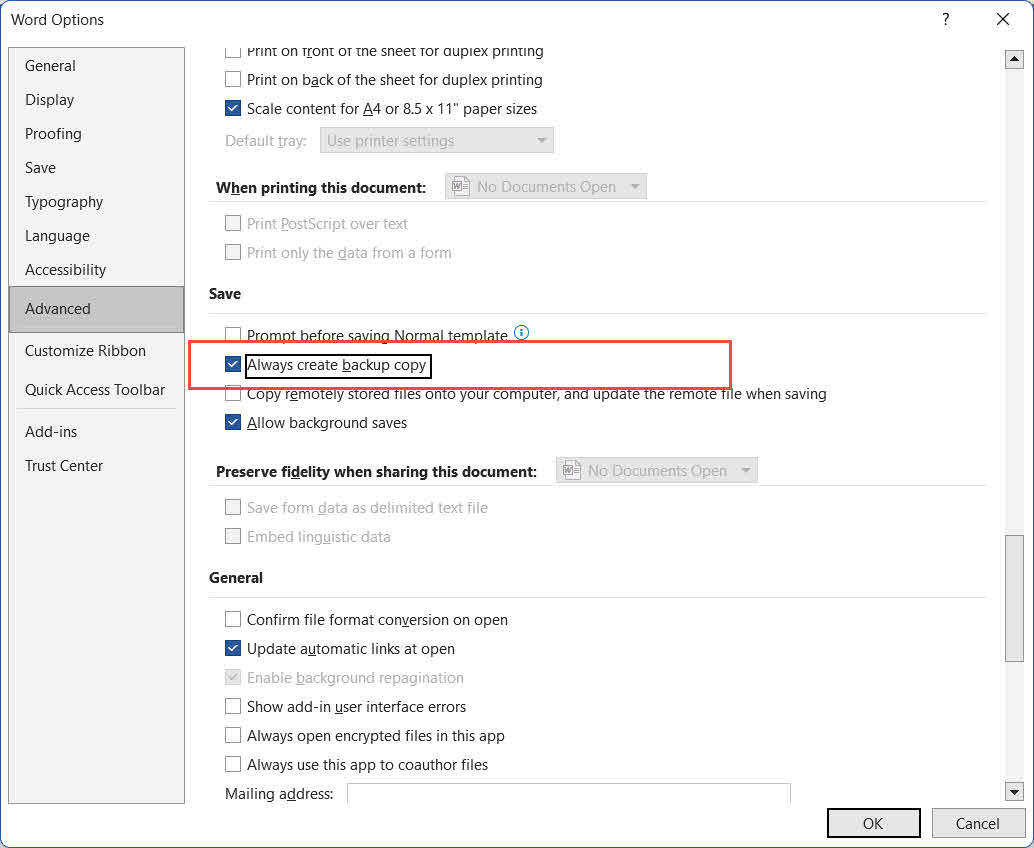This screenshot has height=848, width=1034.
Task: Click the Cancel button
Action: 977,824
